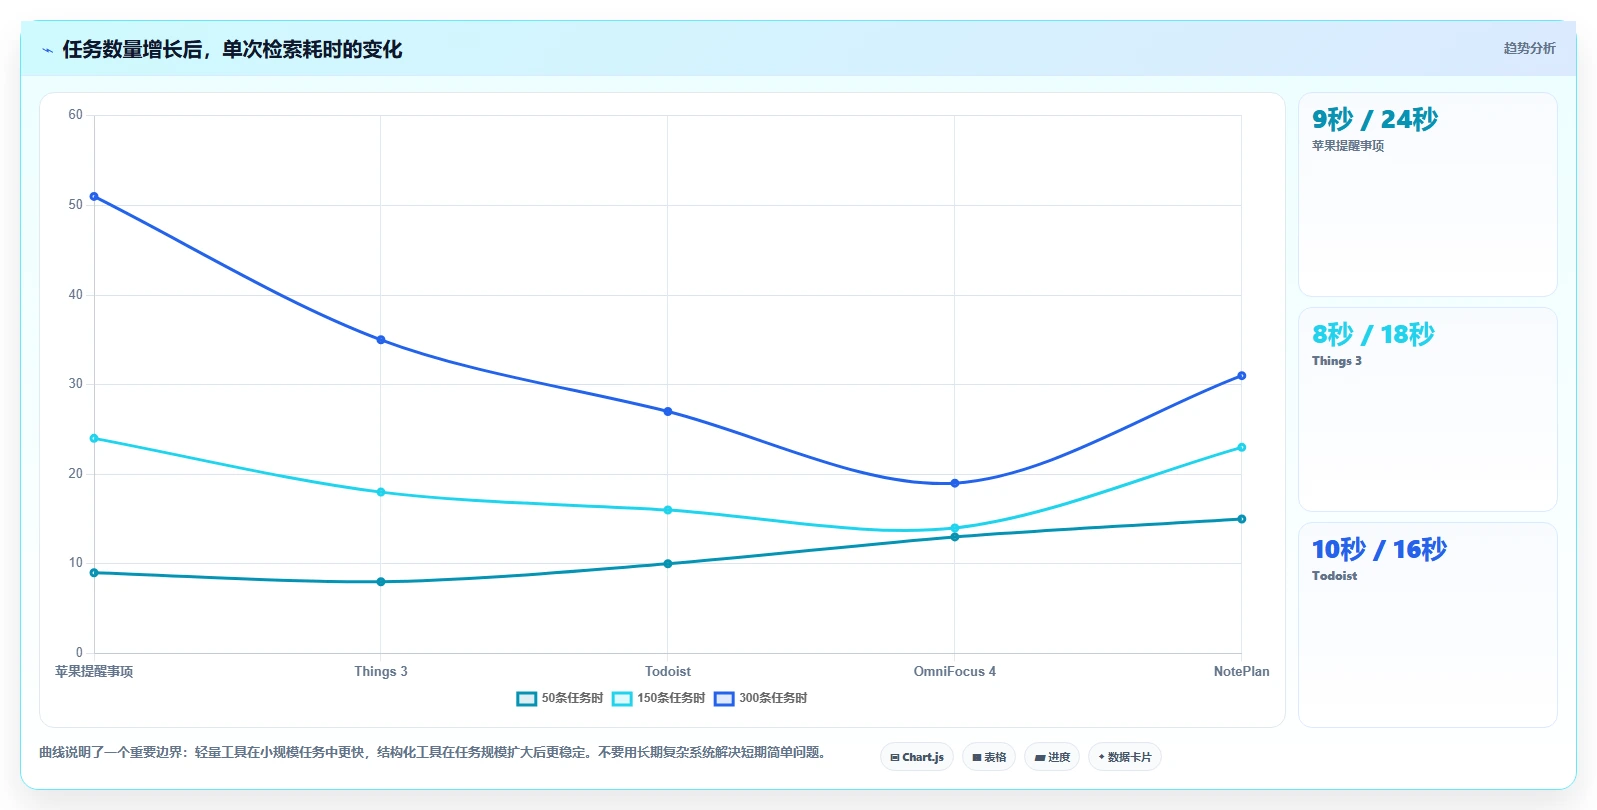Click 150条 data point at NotePlan (23)

coord(1242,447)
